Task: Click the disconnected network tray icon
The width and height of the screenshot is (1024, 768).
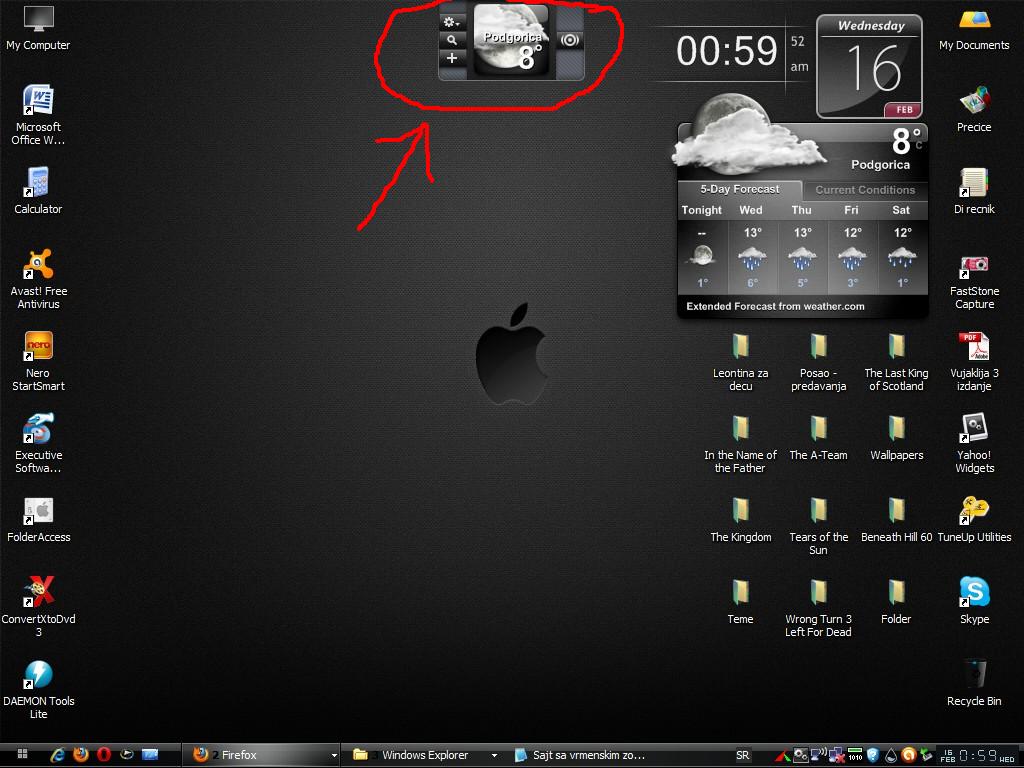Action: click(x=836, y=756)
